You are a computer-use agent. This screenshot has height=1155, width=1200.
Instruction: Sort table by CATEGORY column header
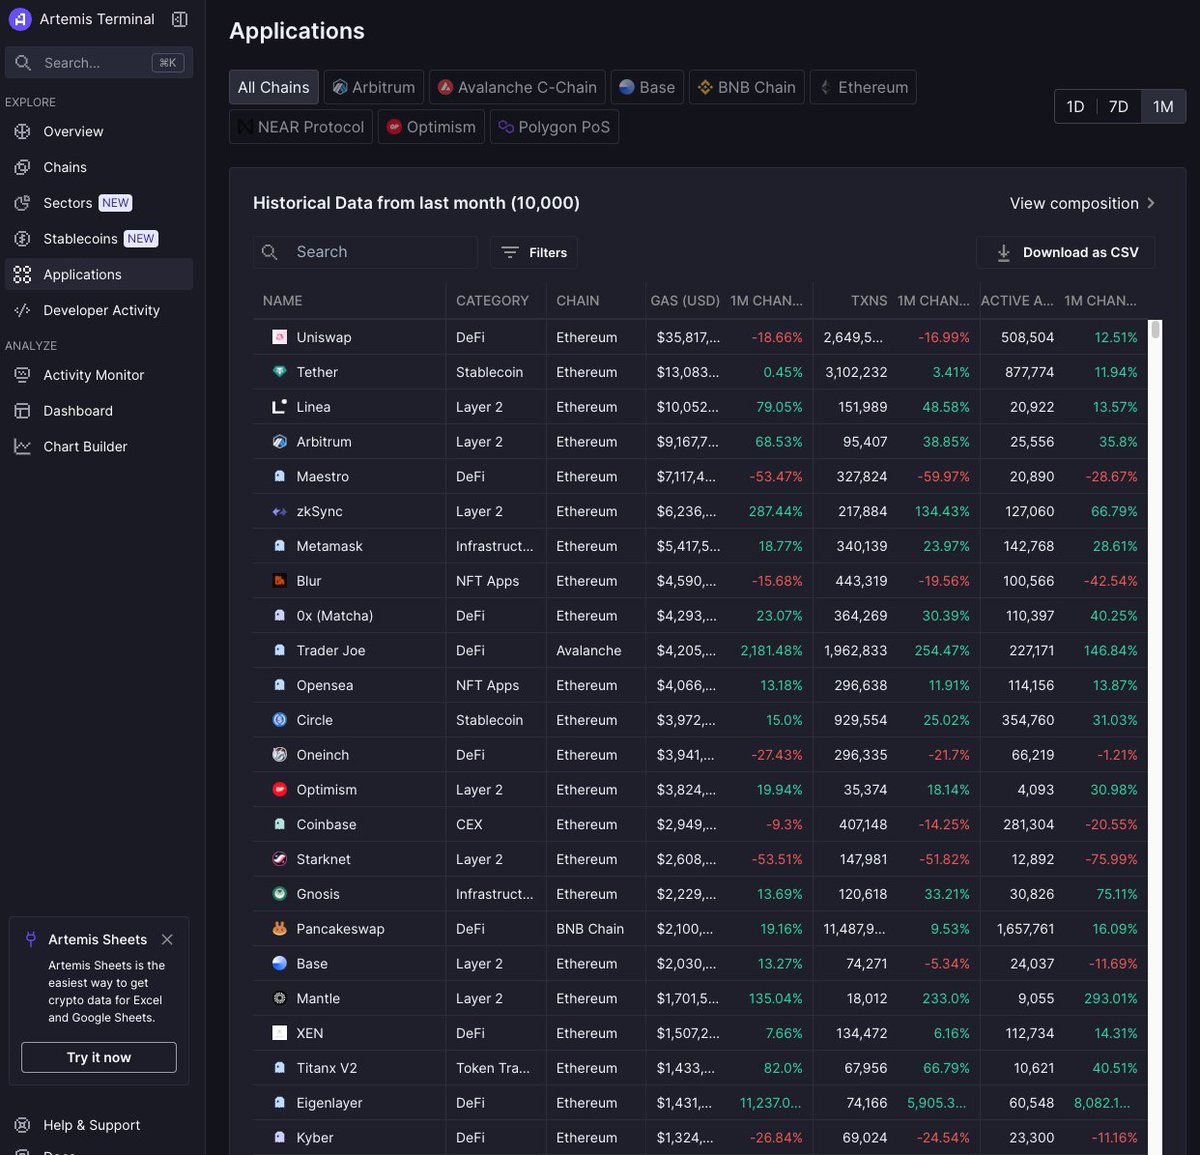tap(492, 300)
